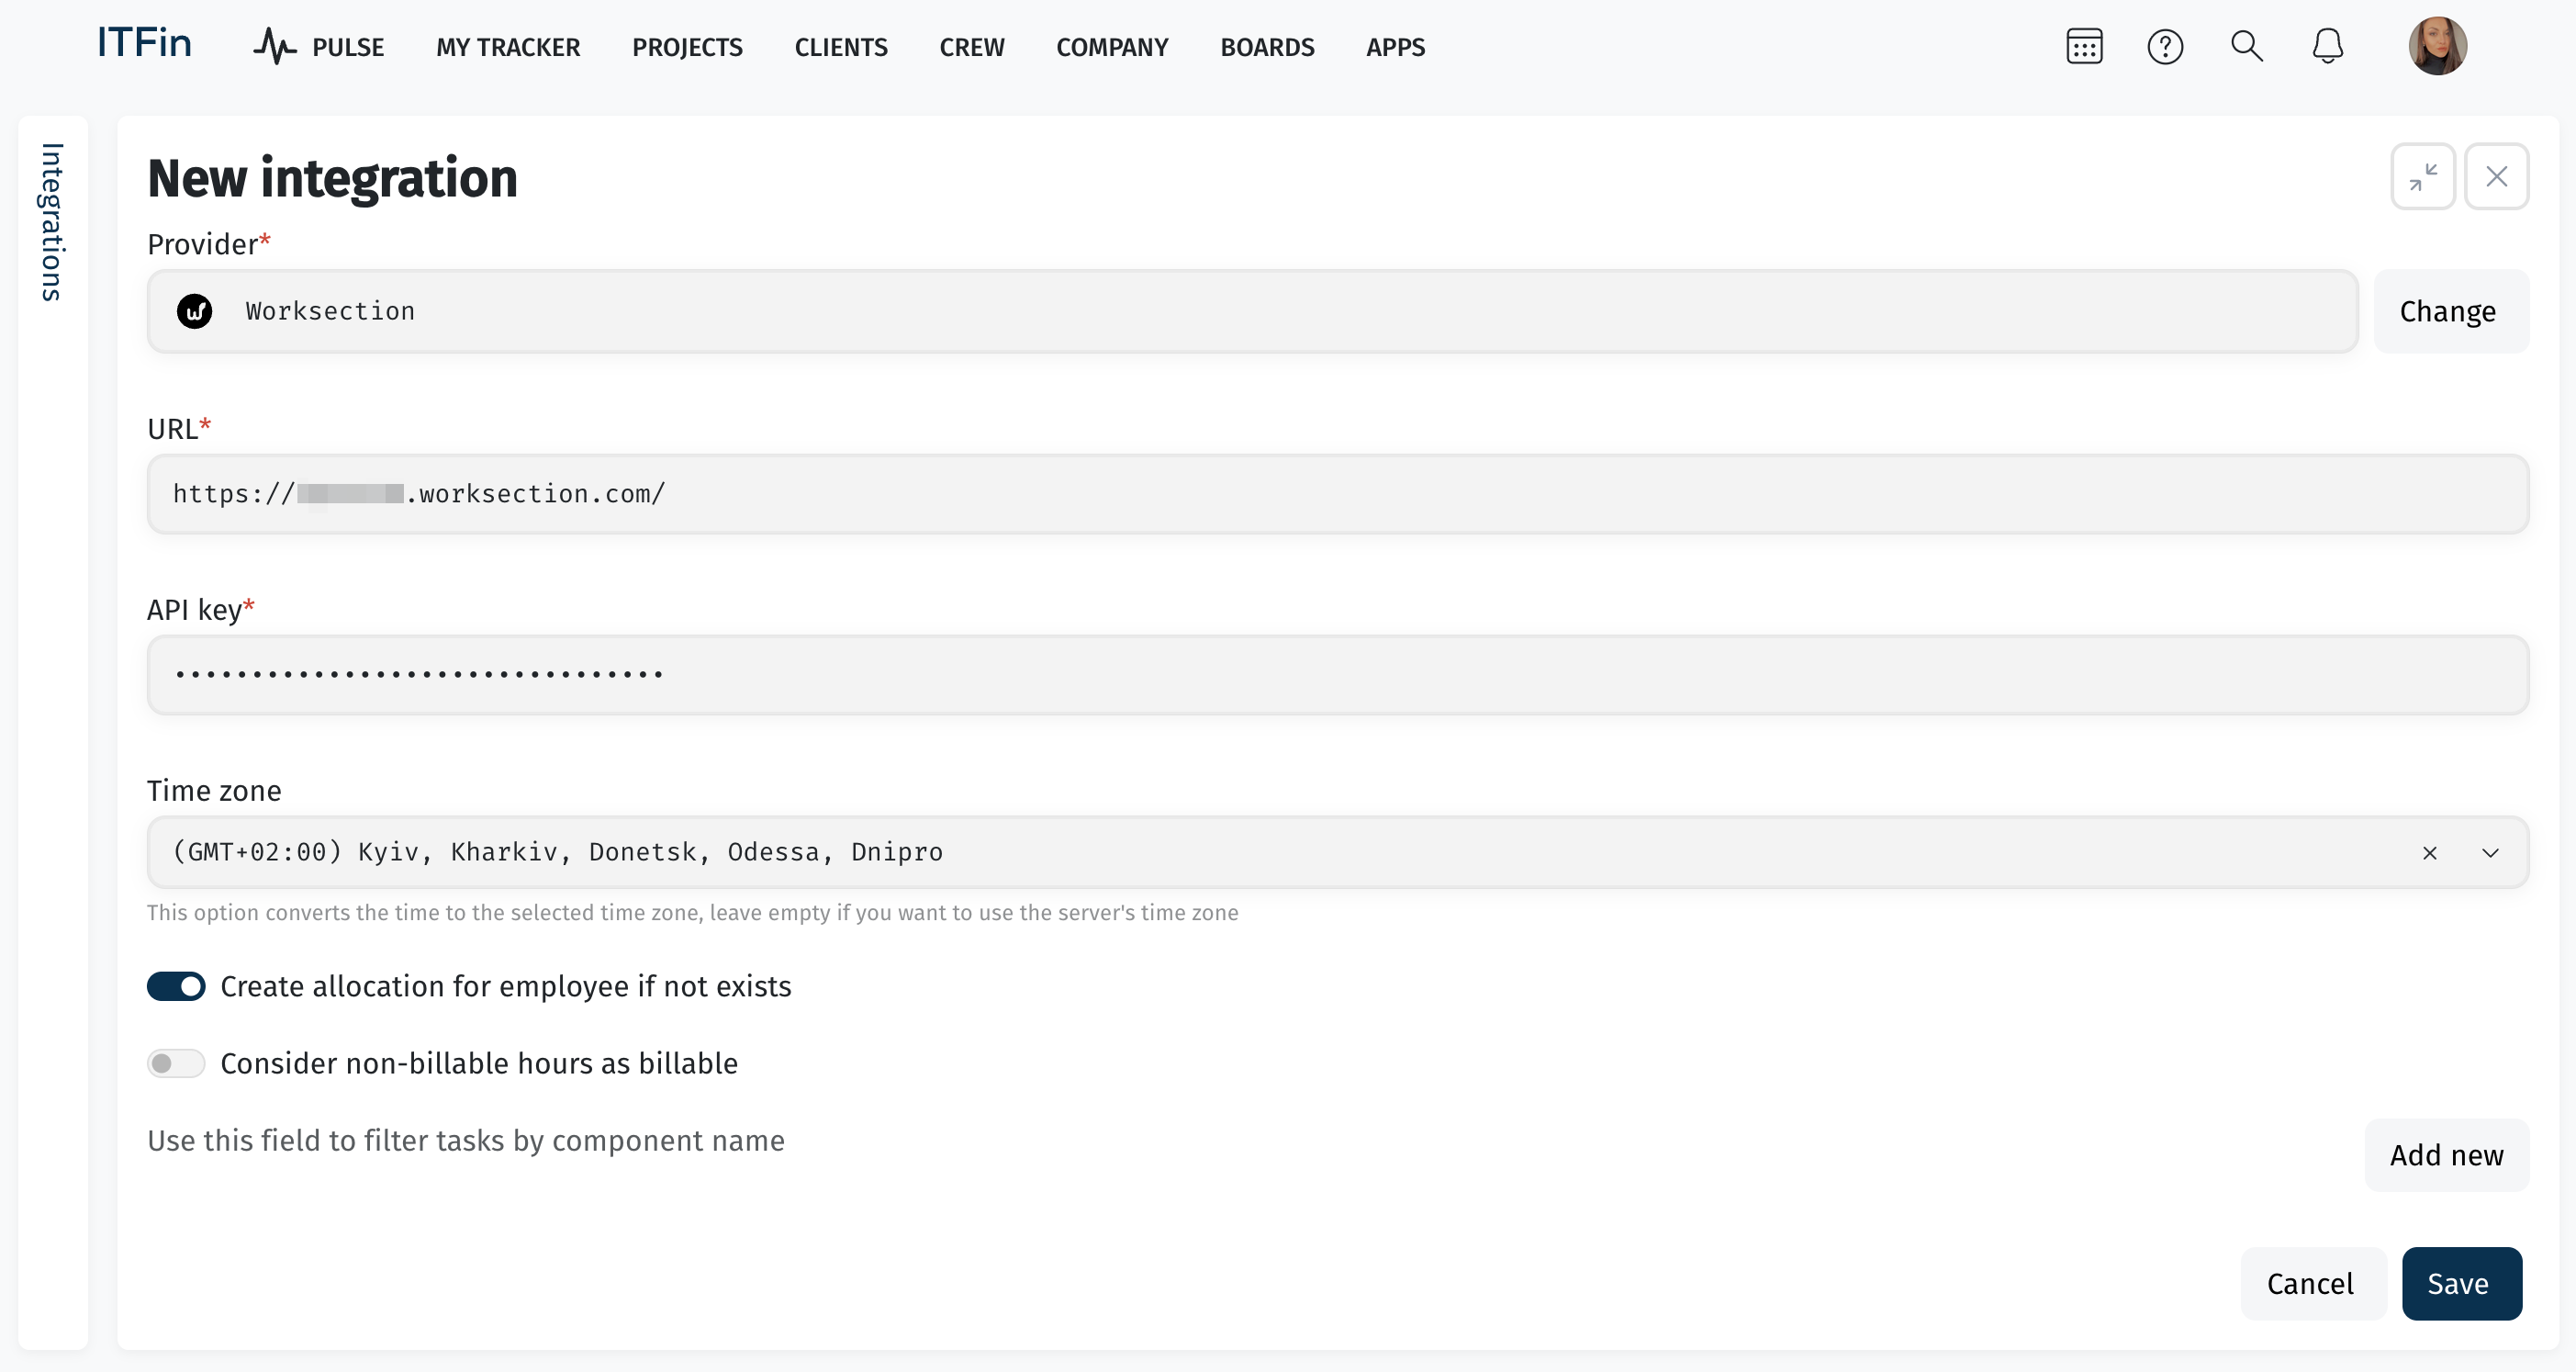Screen dimensions: 2576x1372
Task: Enable Consider non-billable hours as billable
Action: [176, 1063]
